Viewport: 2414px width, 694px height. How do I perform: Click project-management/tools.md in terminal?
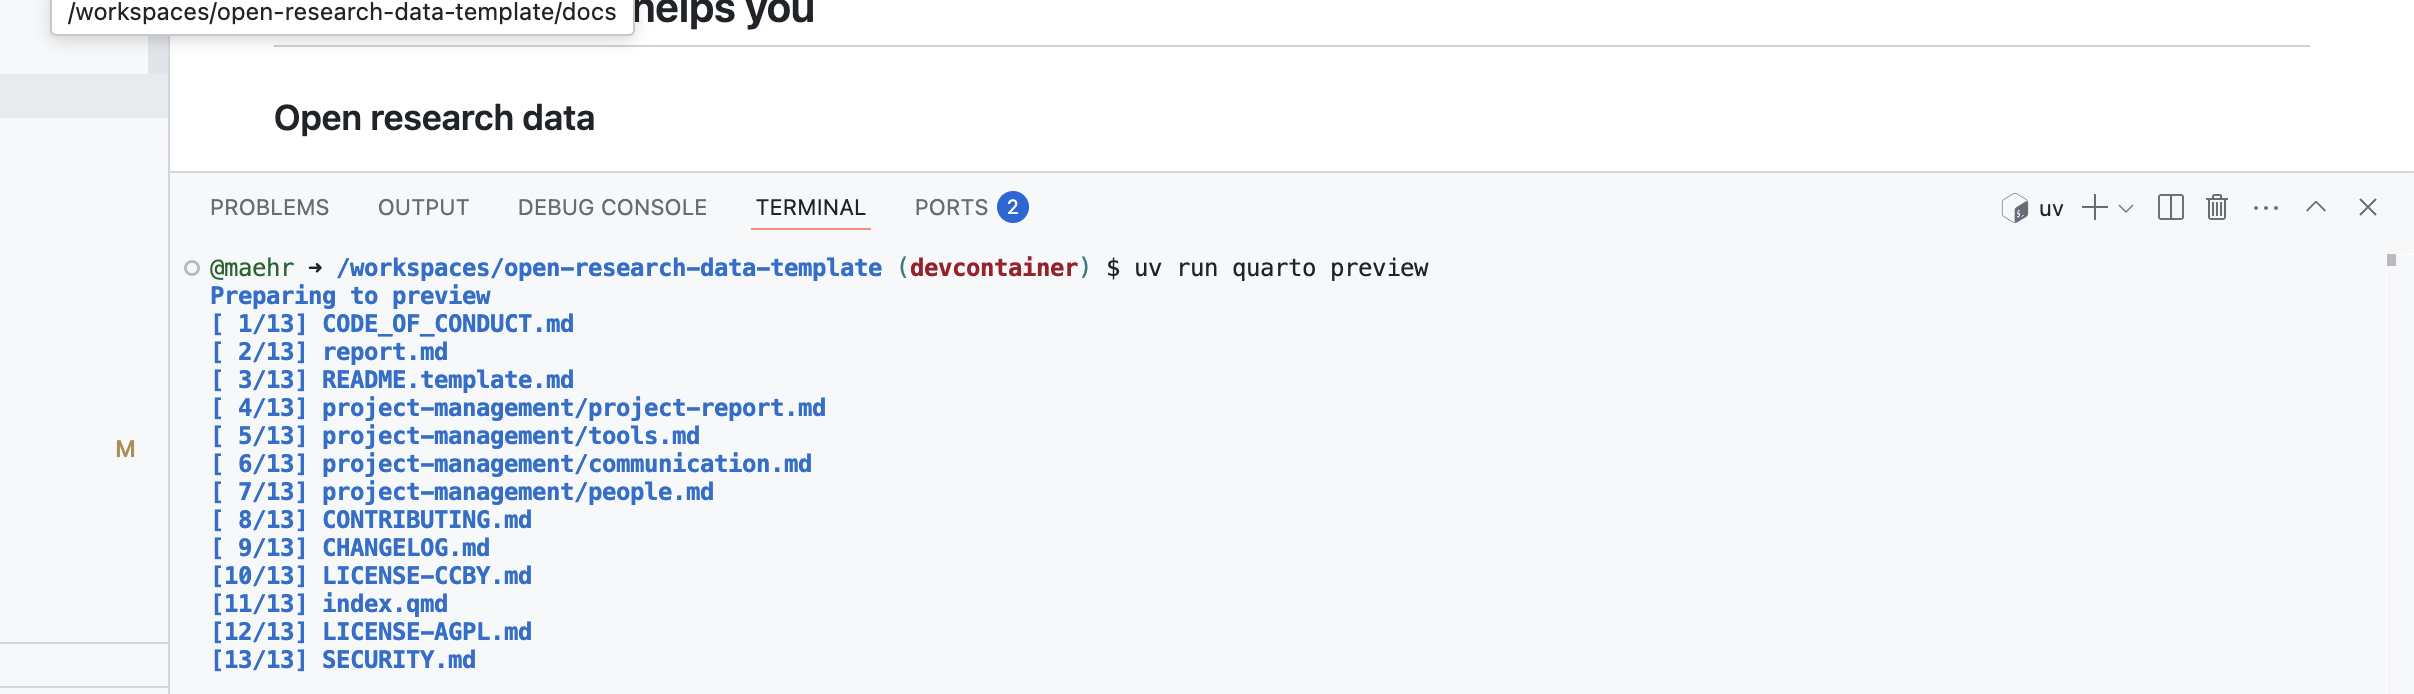[x=511, y=436]
